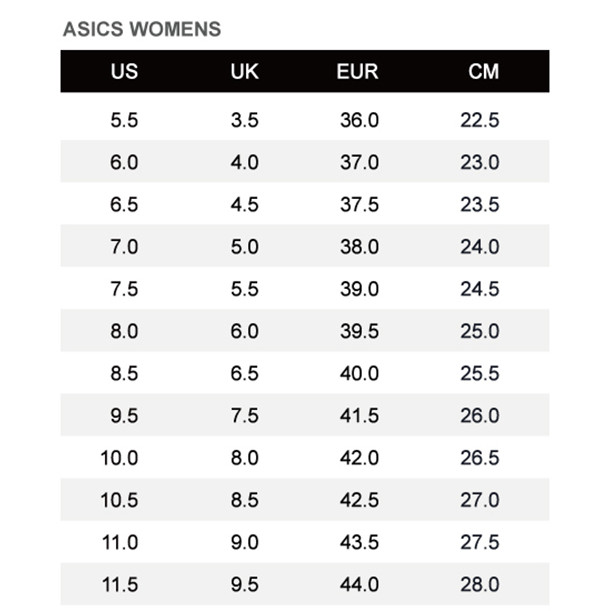Click EUR size 39.5 cell

click(359, 331)
